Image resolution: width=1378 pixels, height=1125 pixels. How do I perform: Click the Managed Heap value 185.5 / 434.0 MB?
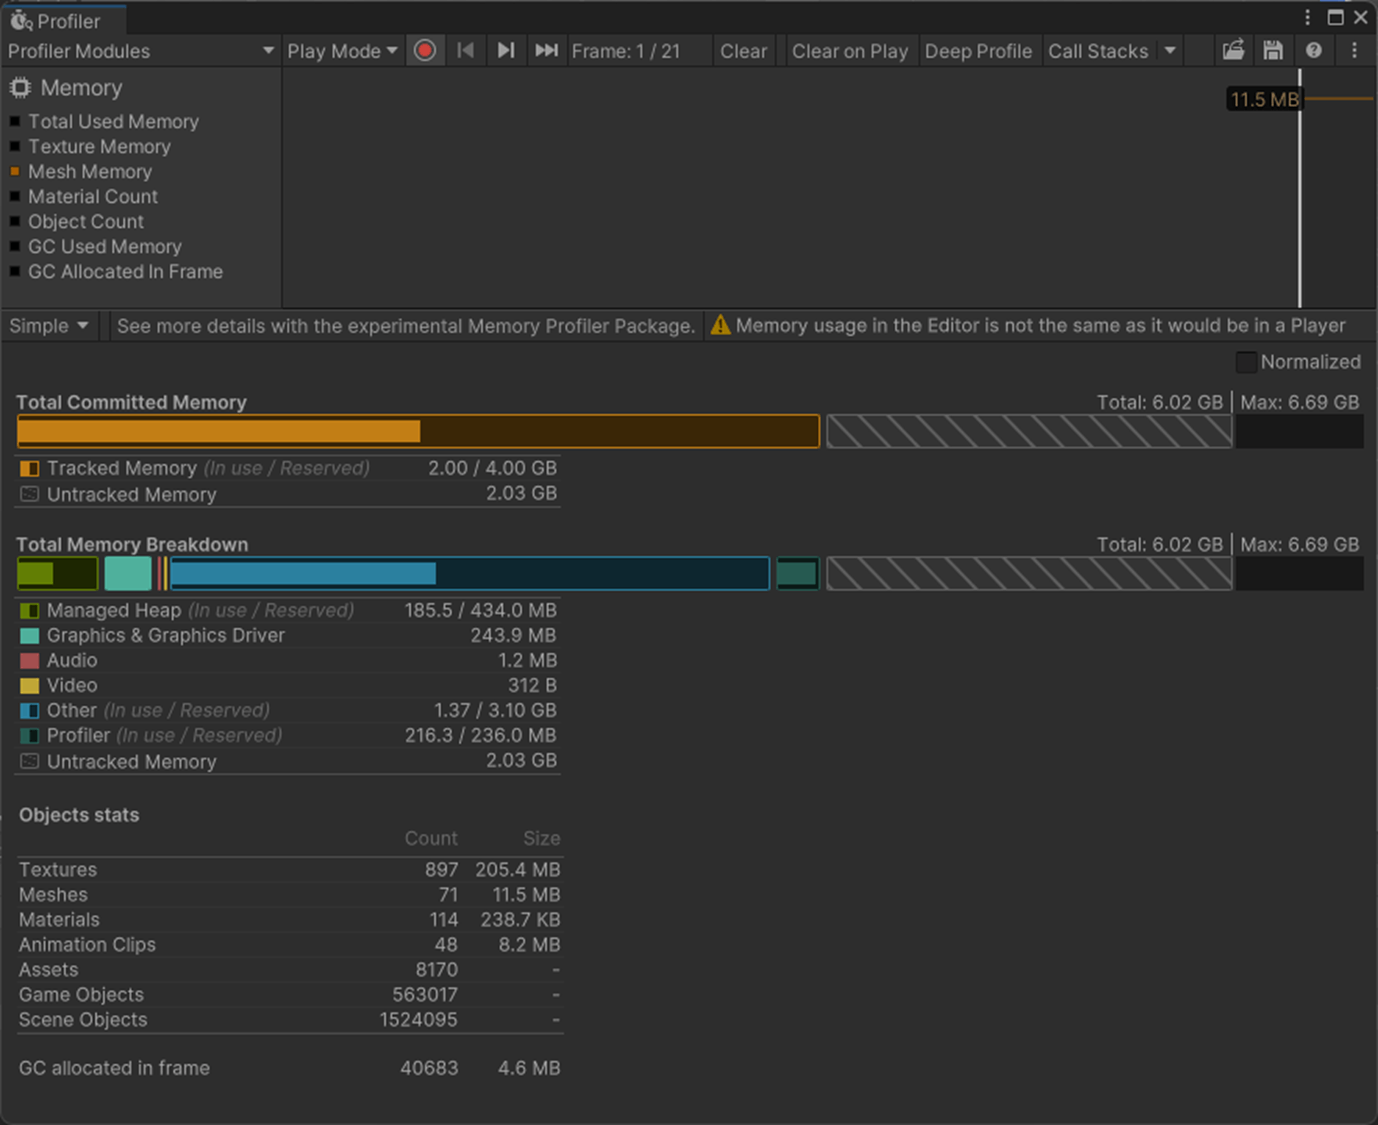coord(480,610)
